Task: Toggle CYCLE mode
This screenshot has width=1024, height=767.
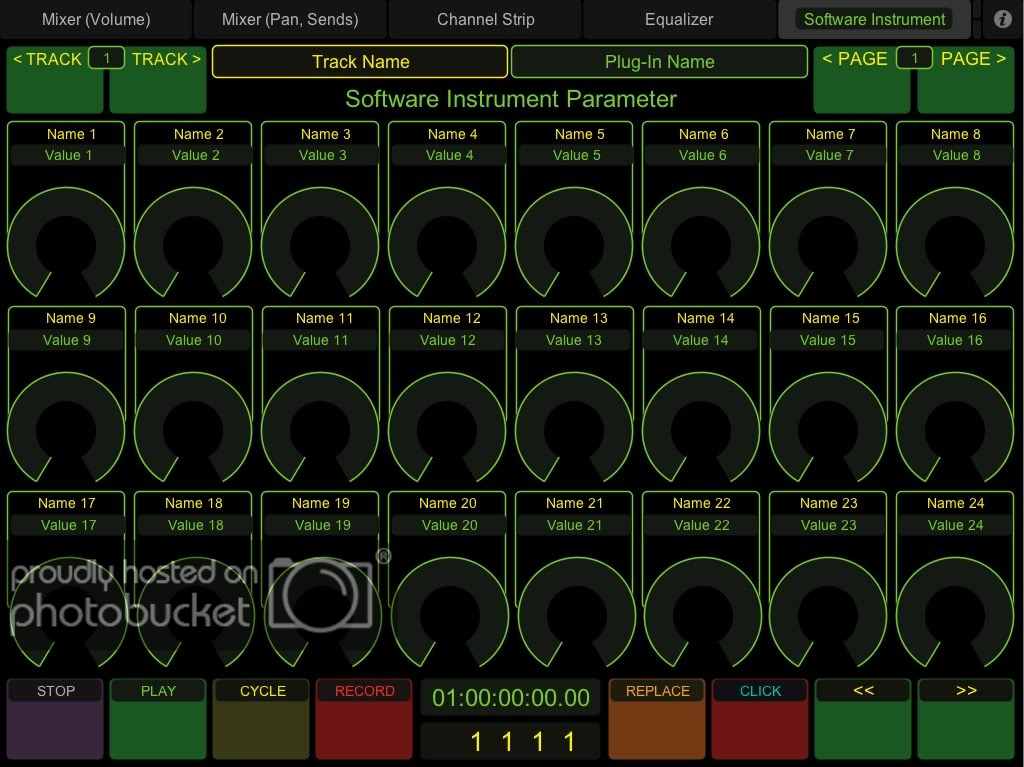Action: click(x=262, y=719)
